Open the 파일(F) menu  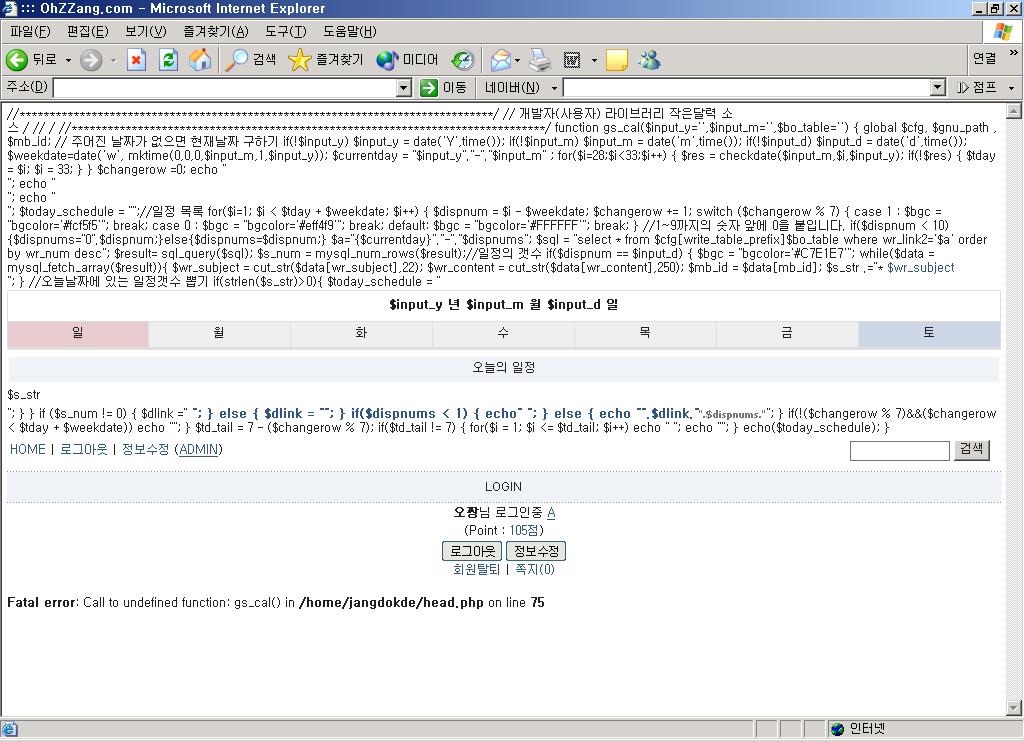(x=29, y=31)
